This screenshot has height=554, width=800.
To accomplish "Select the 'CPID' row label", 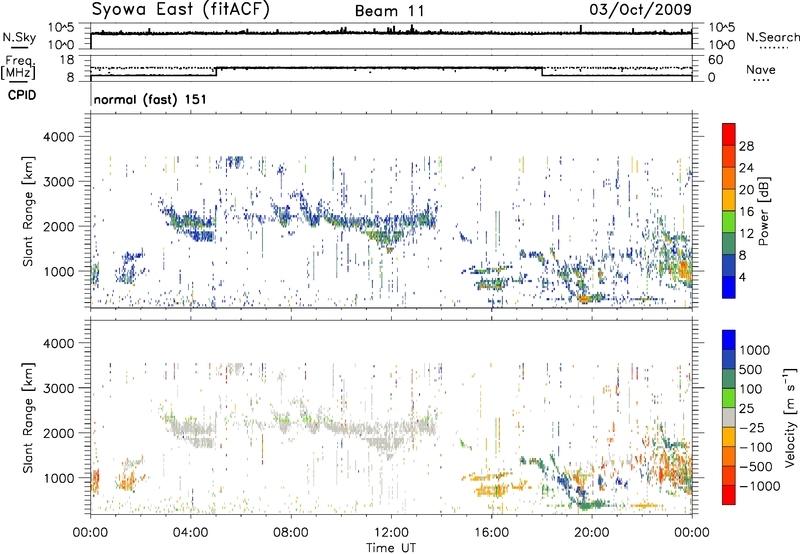I will coord(22,95).
